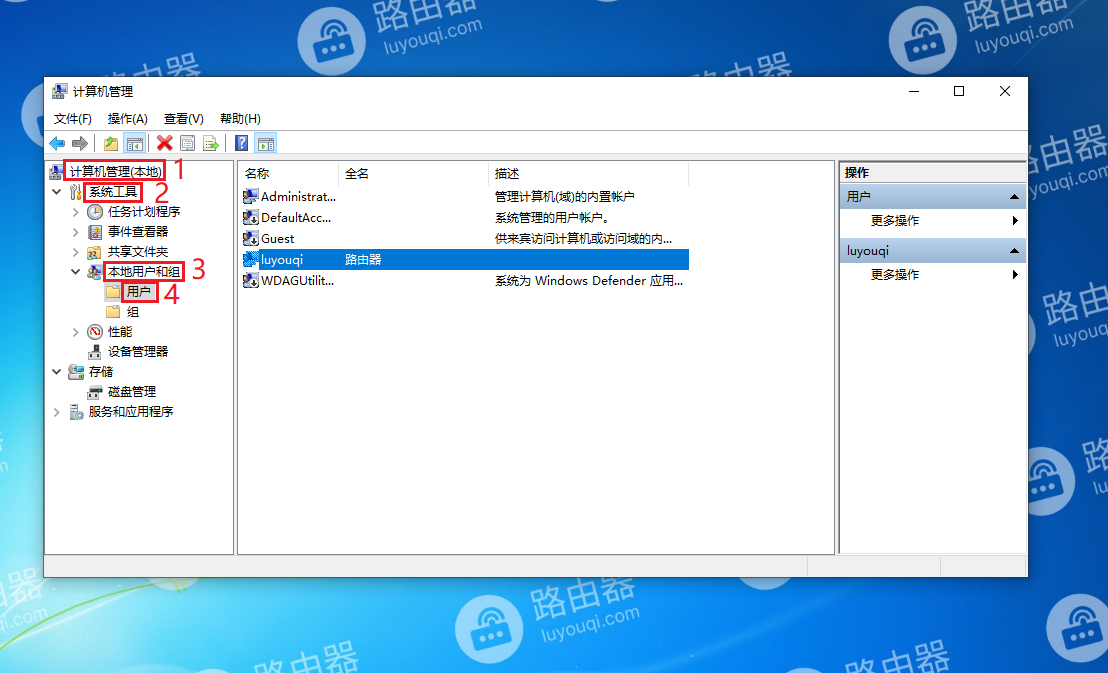This screenshot has height=673, width=1108.
Task: Open the 帮助(H) menu
Action: click(x=240, y=119)
